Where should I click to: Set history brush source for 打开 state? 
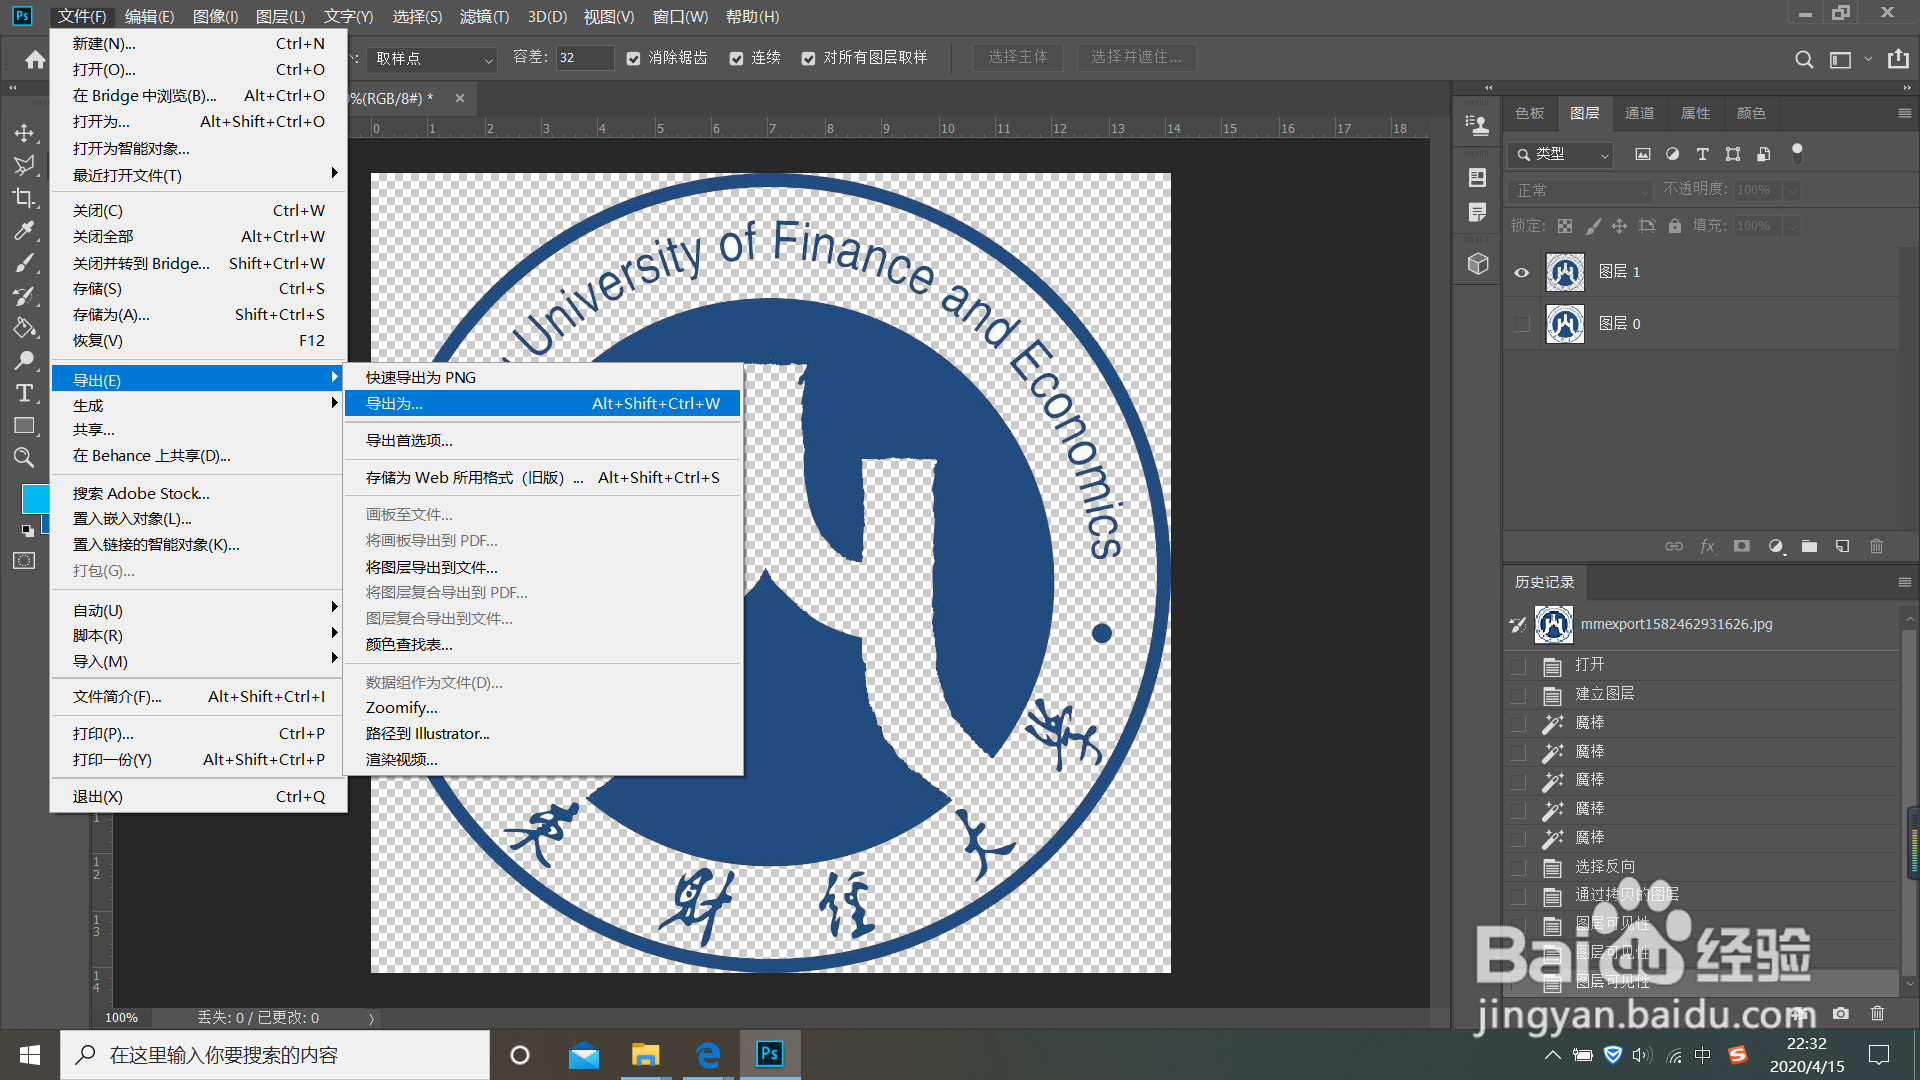click(1518, 665)
